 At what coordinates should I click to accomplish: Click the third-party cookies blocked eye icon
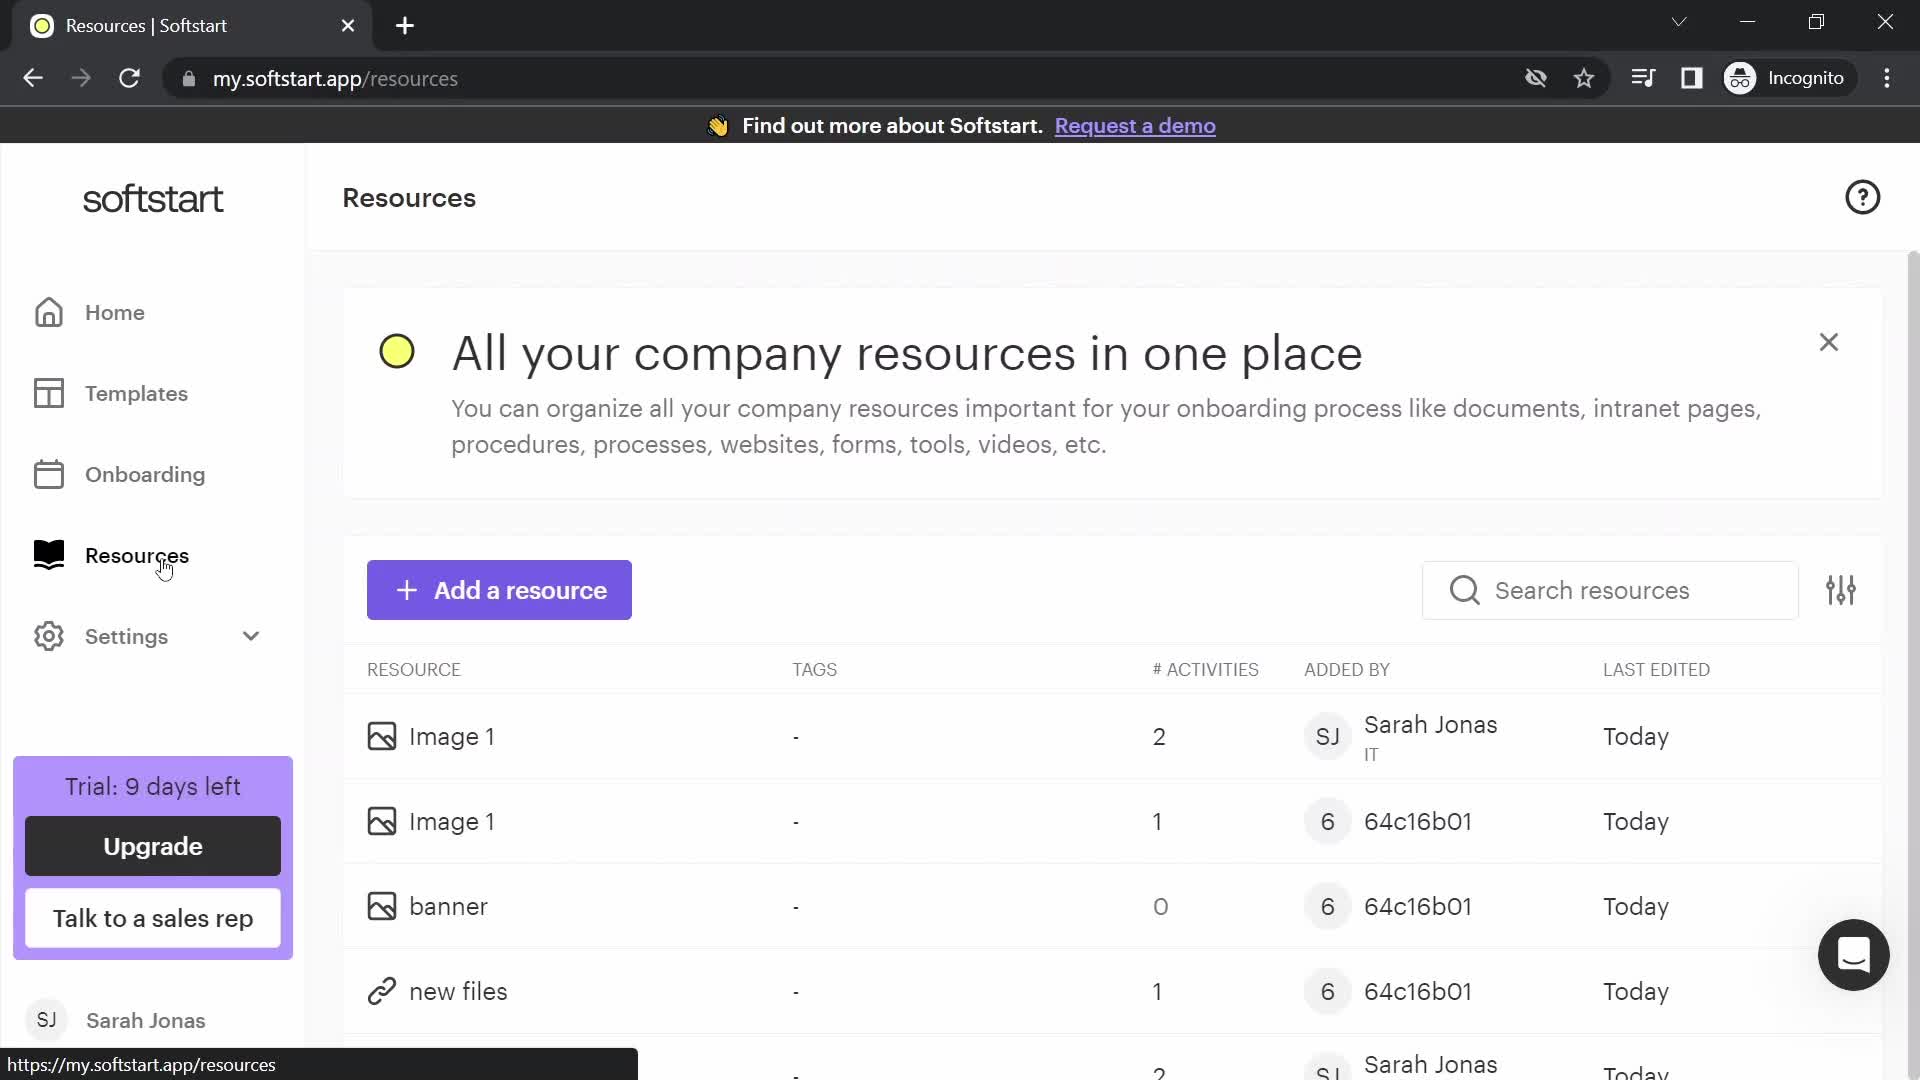click(1536, 78)
